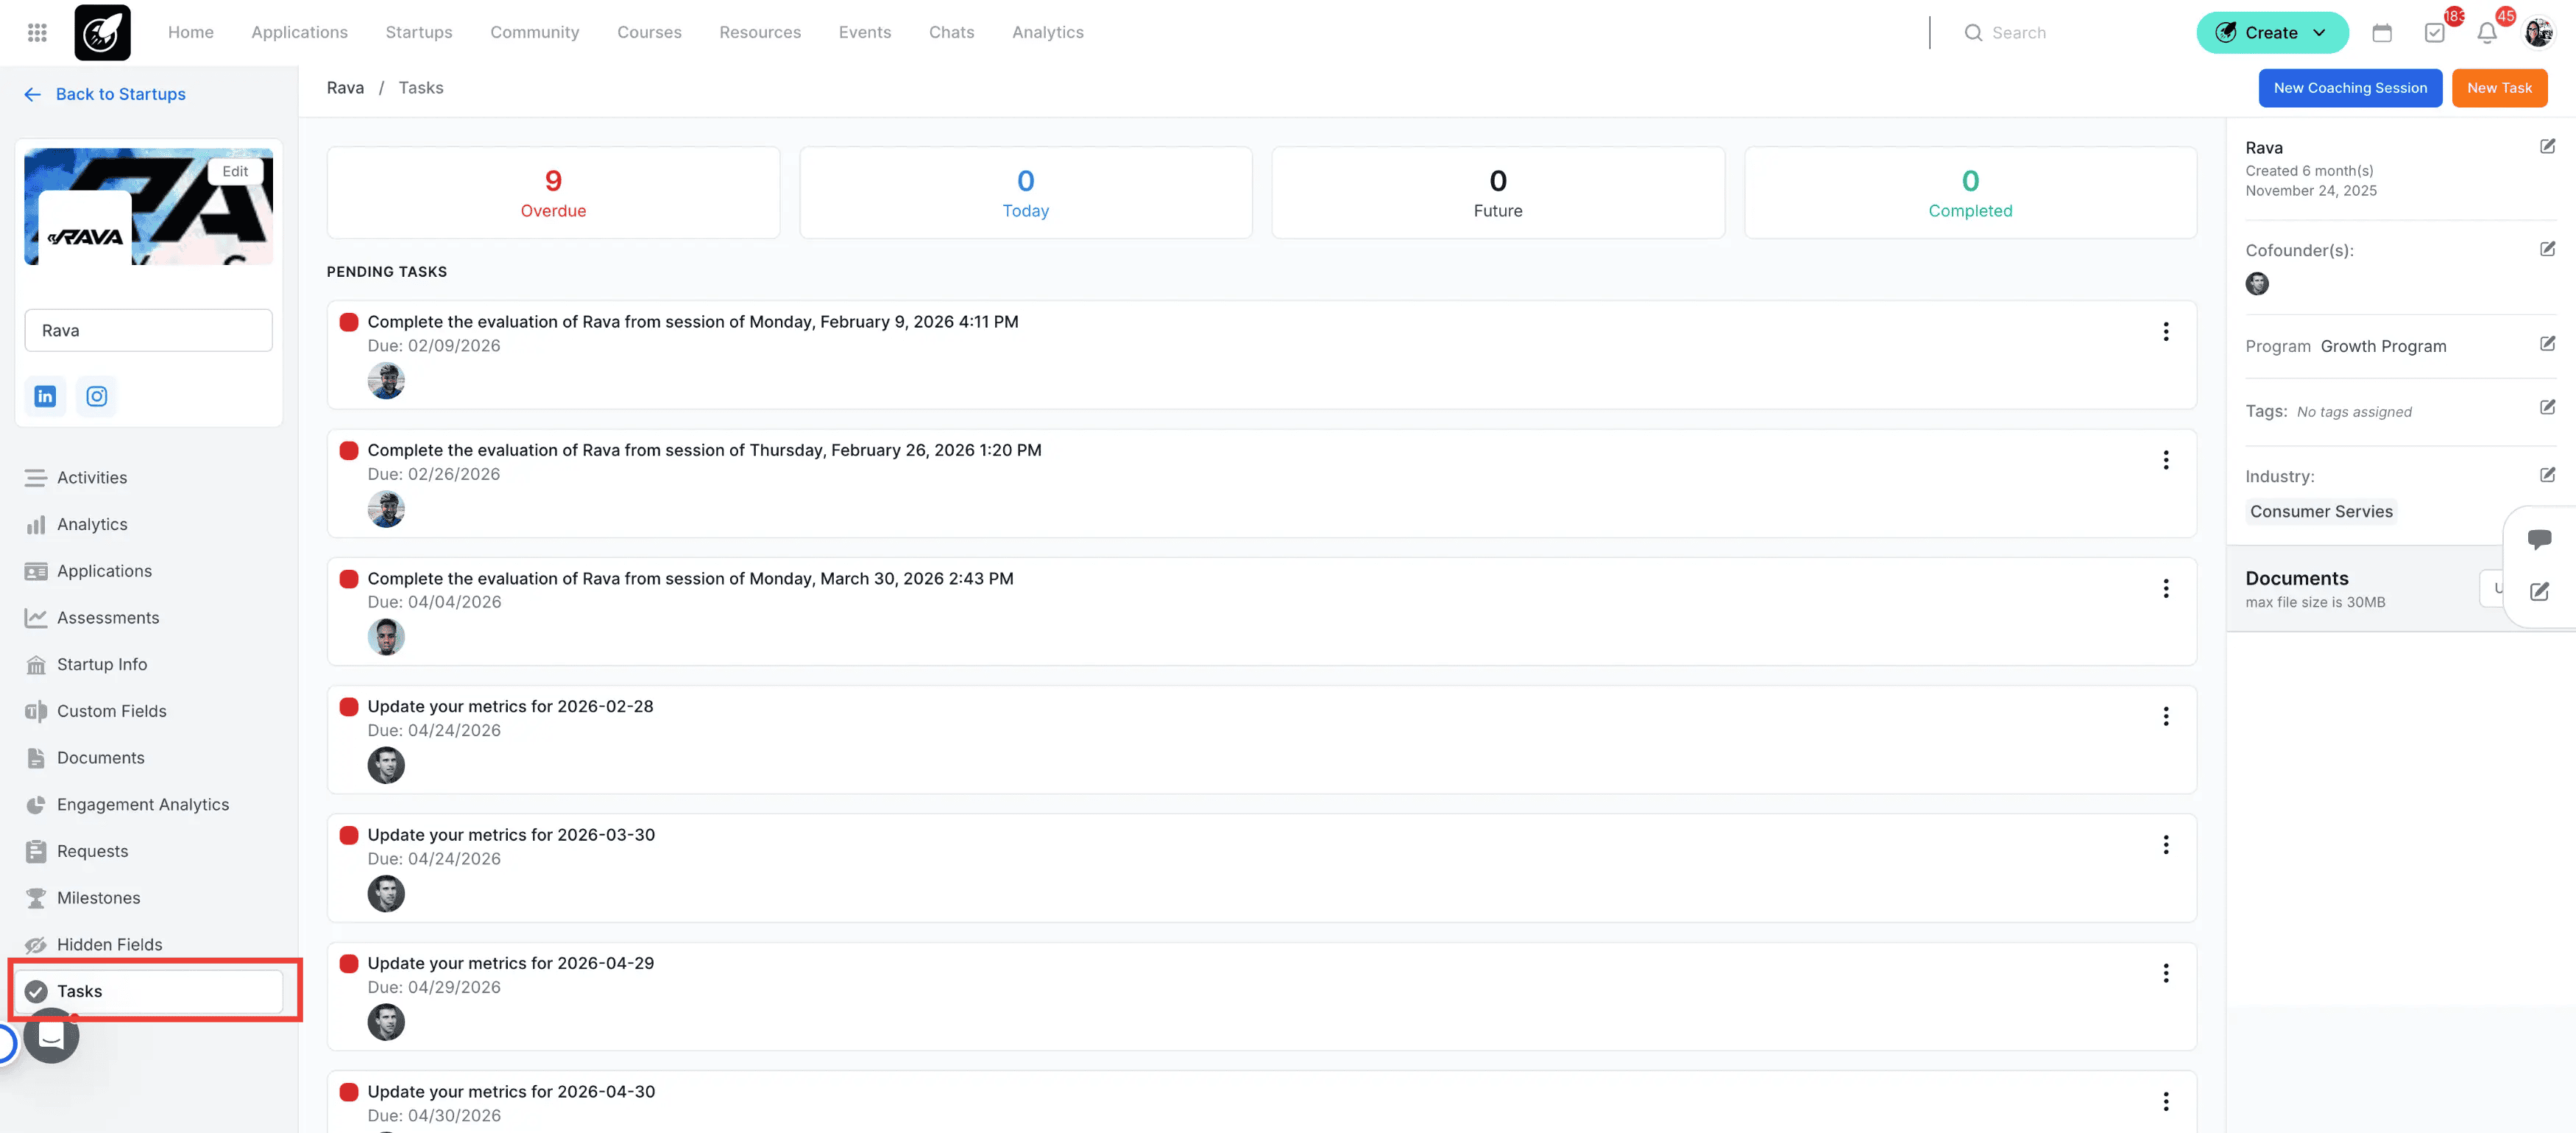Open Applications in top navigation
This screenshot has height=1133, width=2576.
tap(299, 32)
